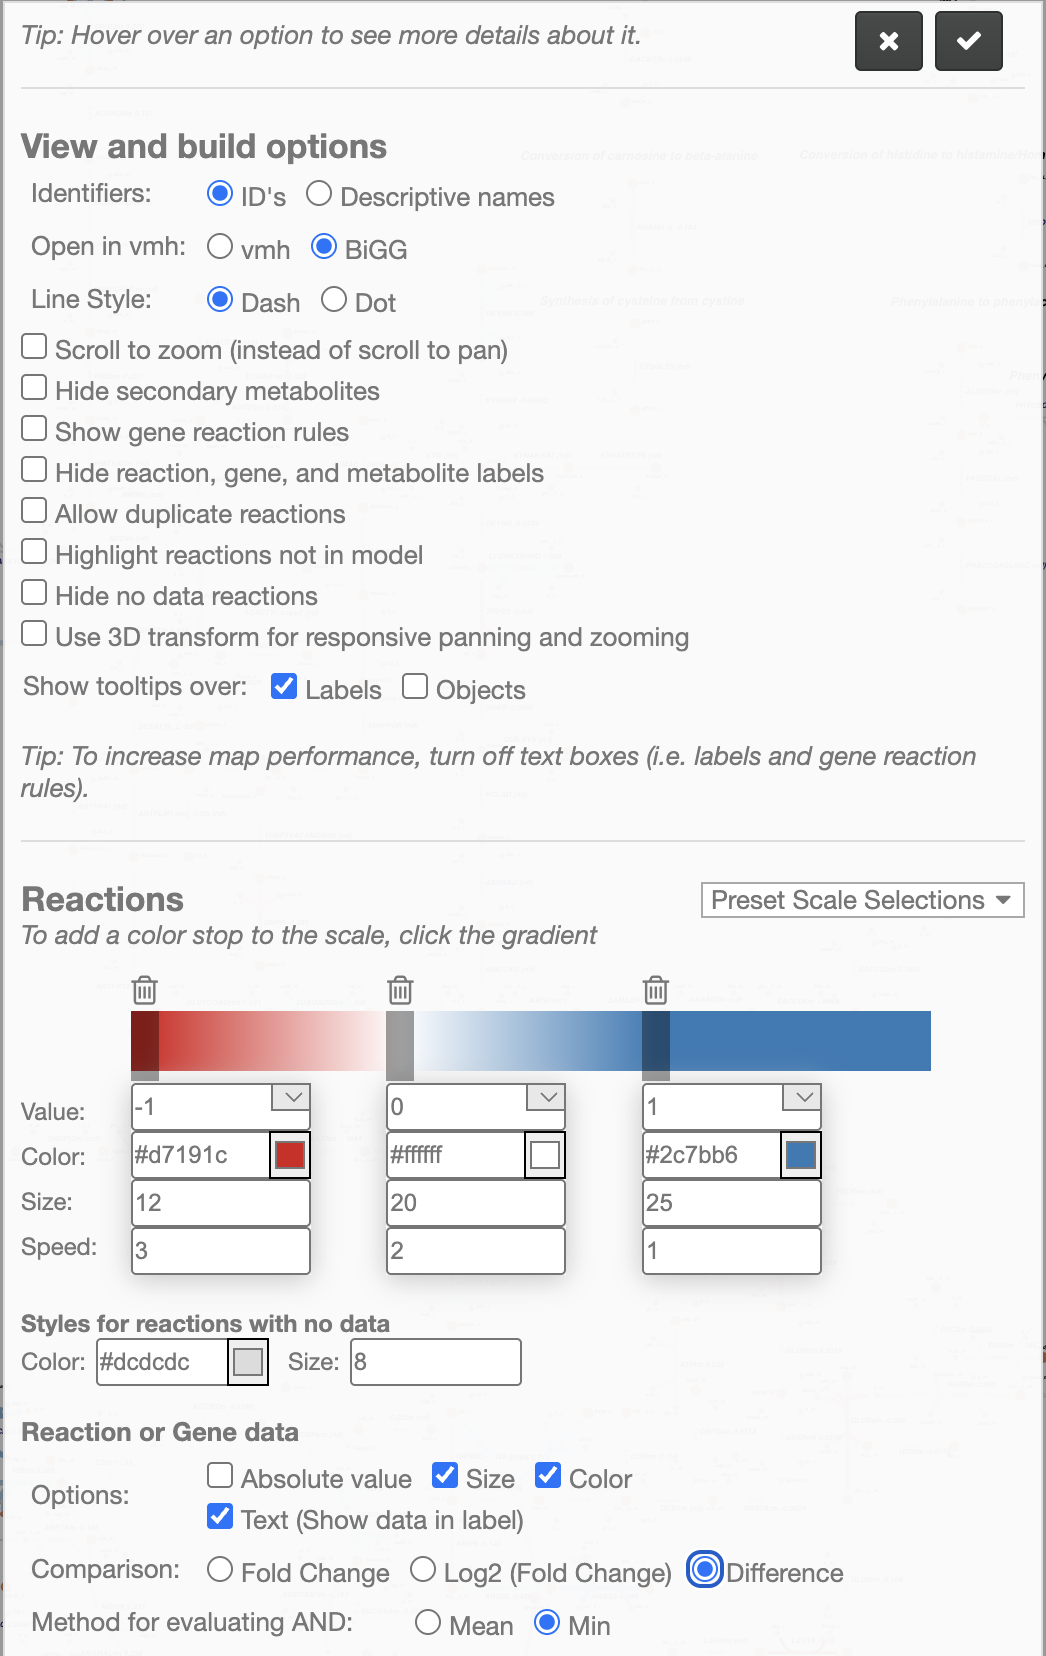Expand the value type dropdown for 0 stop
Viewport: 1046px width, 1656px height.
pos(547,1097)
